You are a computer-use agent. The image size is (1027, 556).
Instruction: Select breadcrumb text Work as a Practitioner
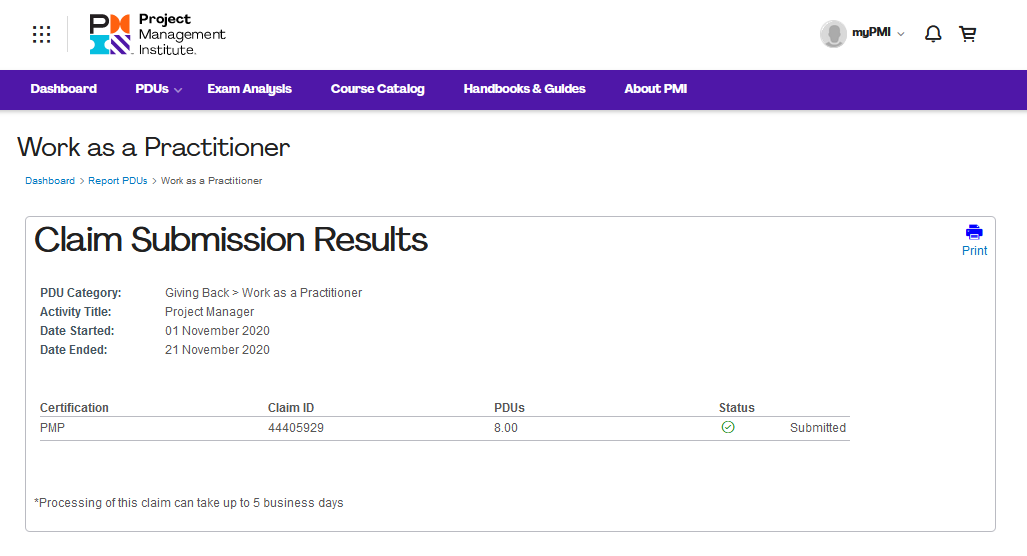pyautogui.click(x=212, y=181)
